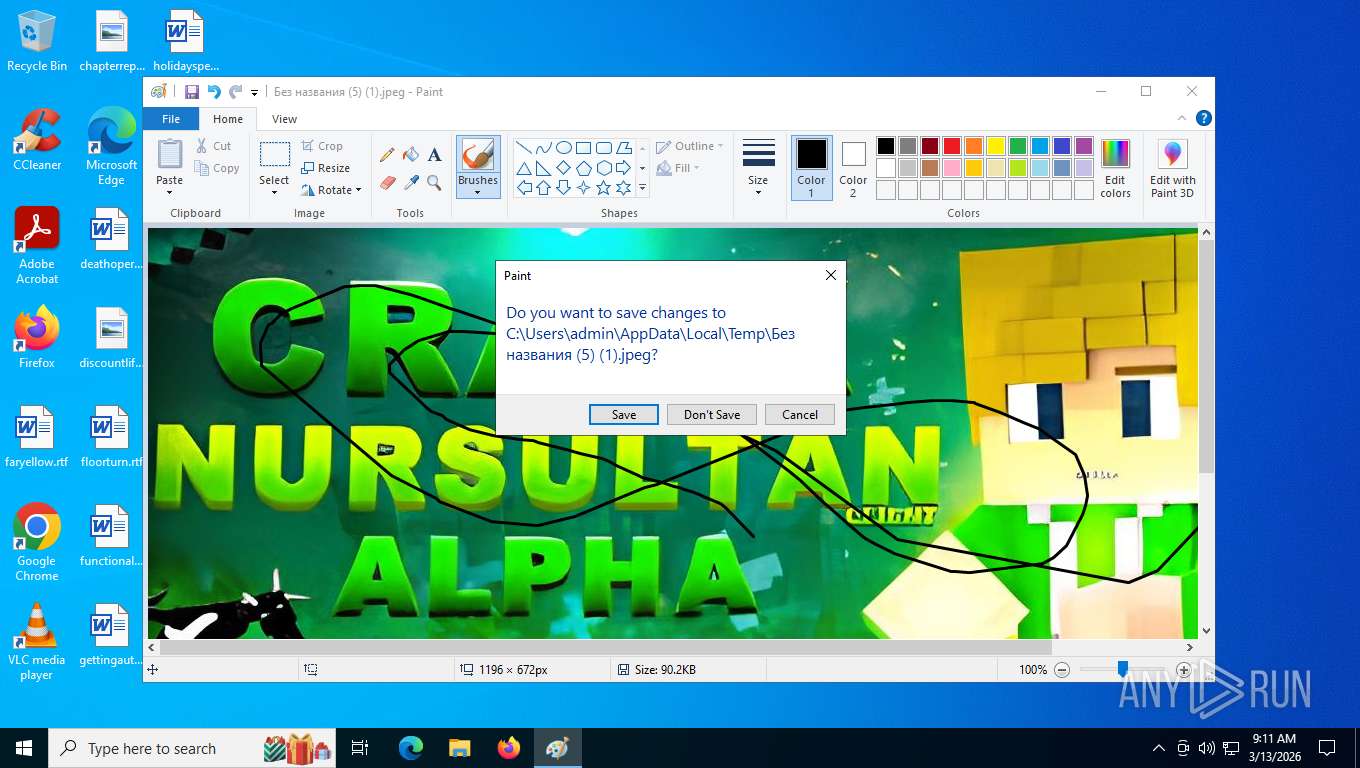Pick the Fill with color bucket tool
The width and height of the screenshot is (1360, 768).
(410, 154)
